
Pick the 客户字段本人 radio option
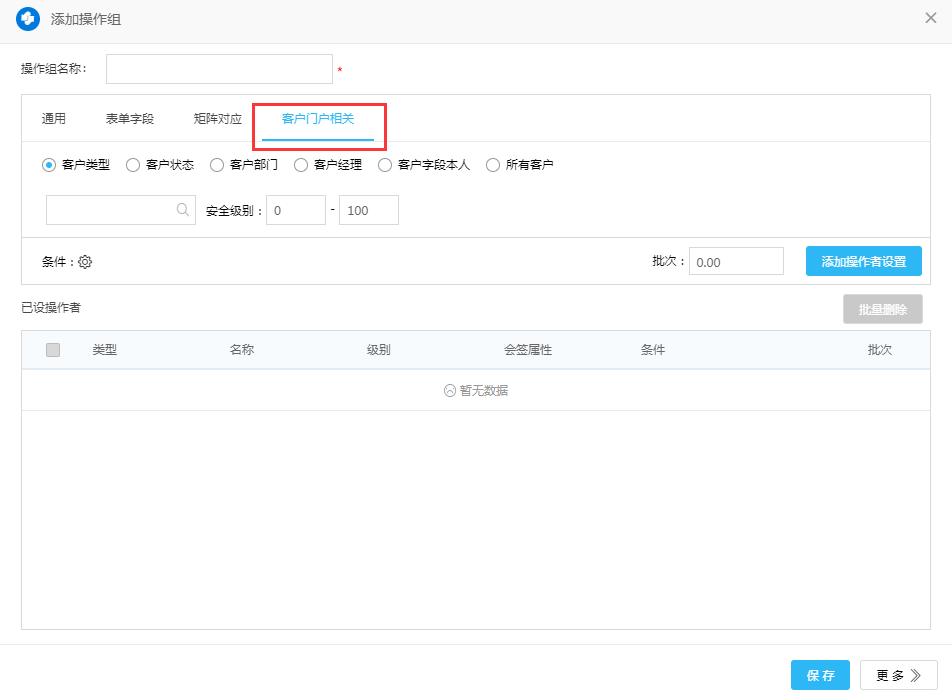pyautogui.click(x=385, y=165)
